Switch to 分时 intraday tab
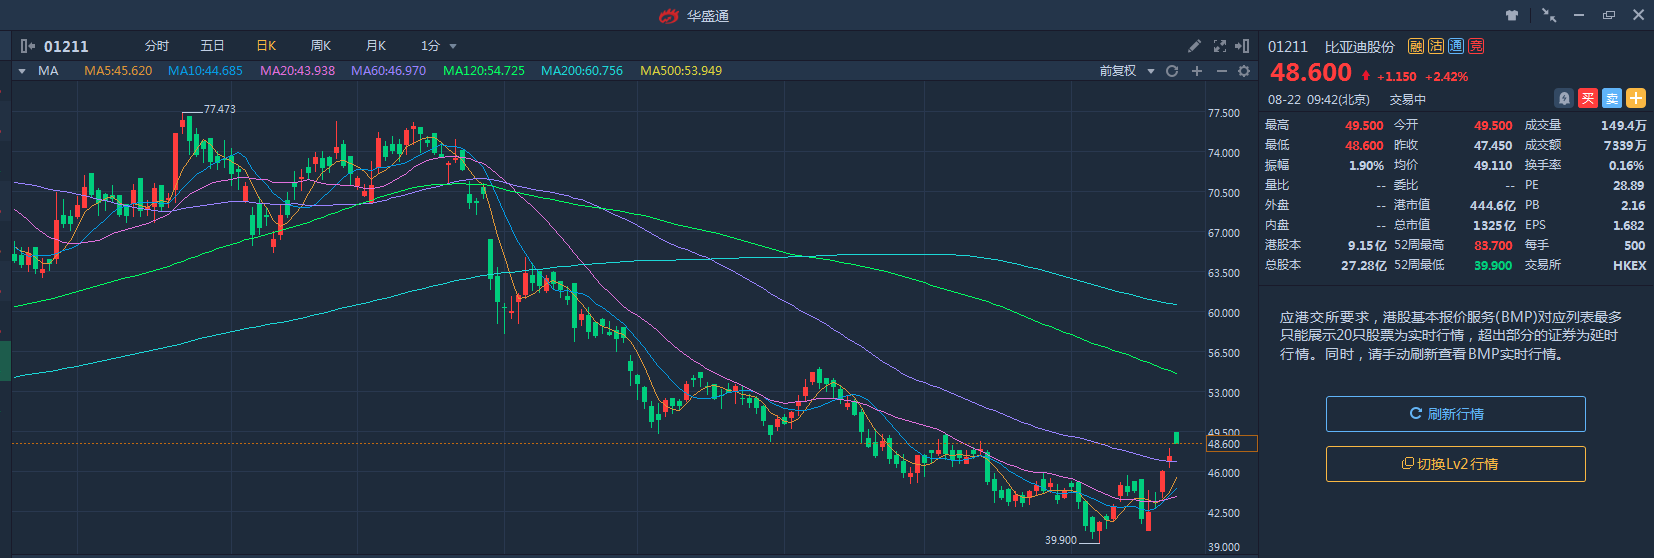This screenshot has height=558, width=1654. point(157,46)
